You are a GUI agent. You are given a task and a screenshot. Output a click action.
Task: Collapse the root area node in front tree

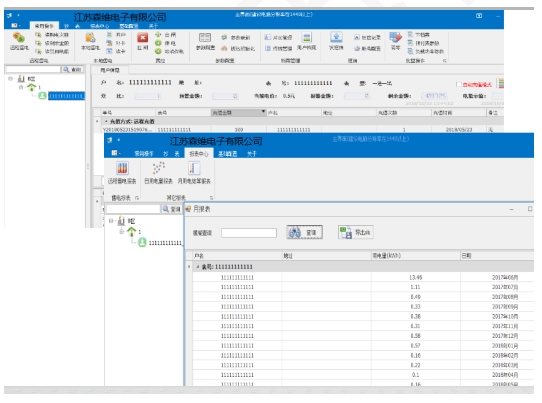[x=111, y=221]
